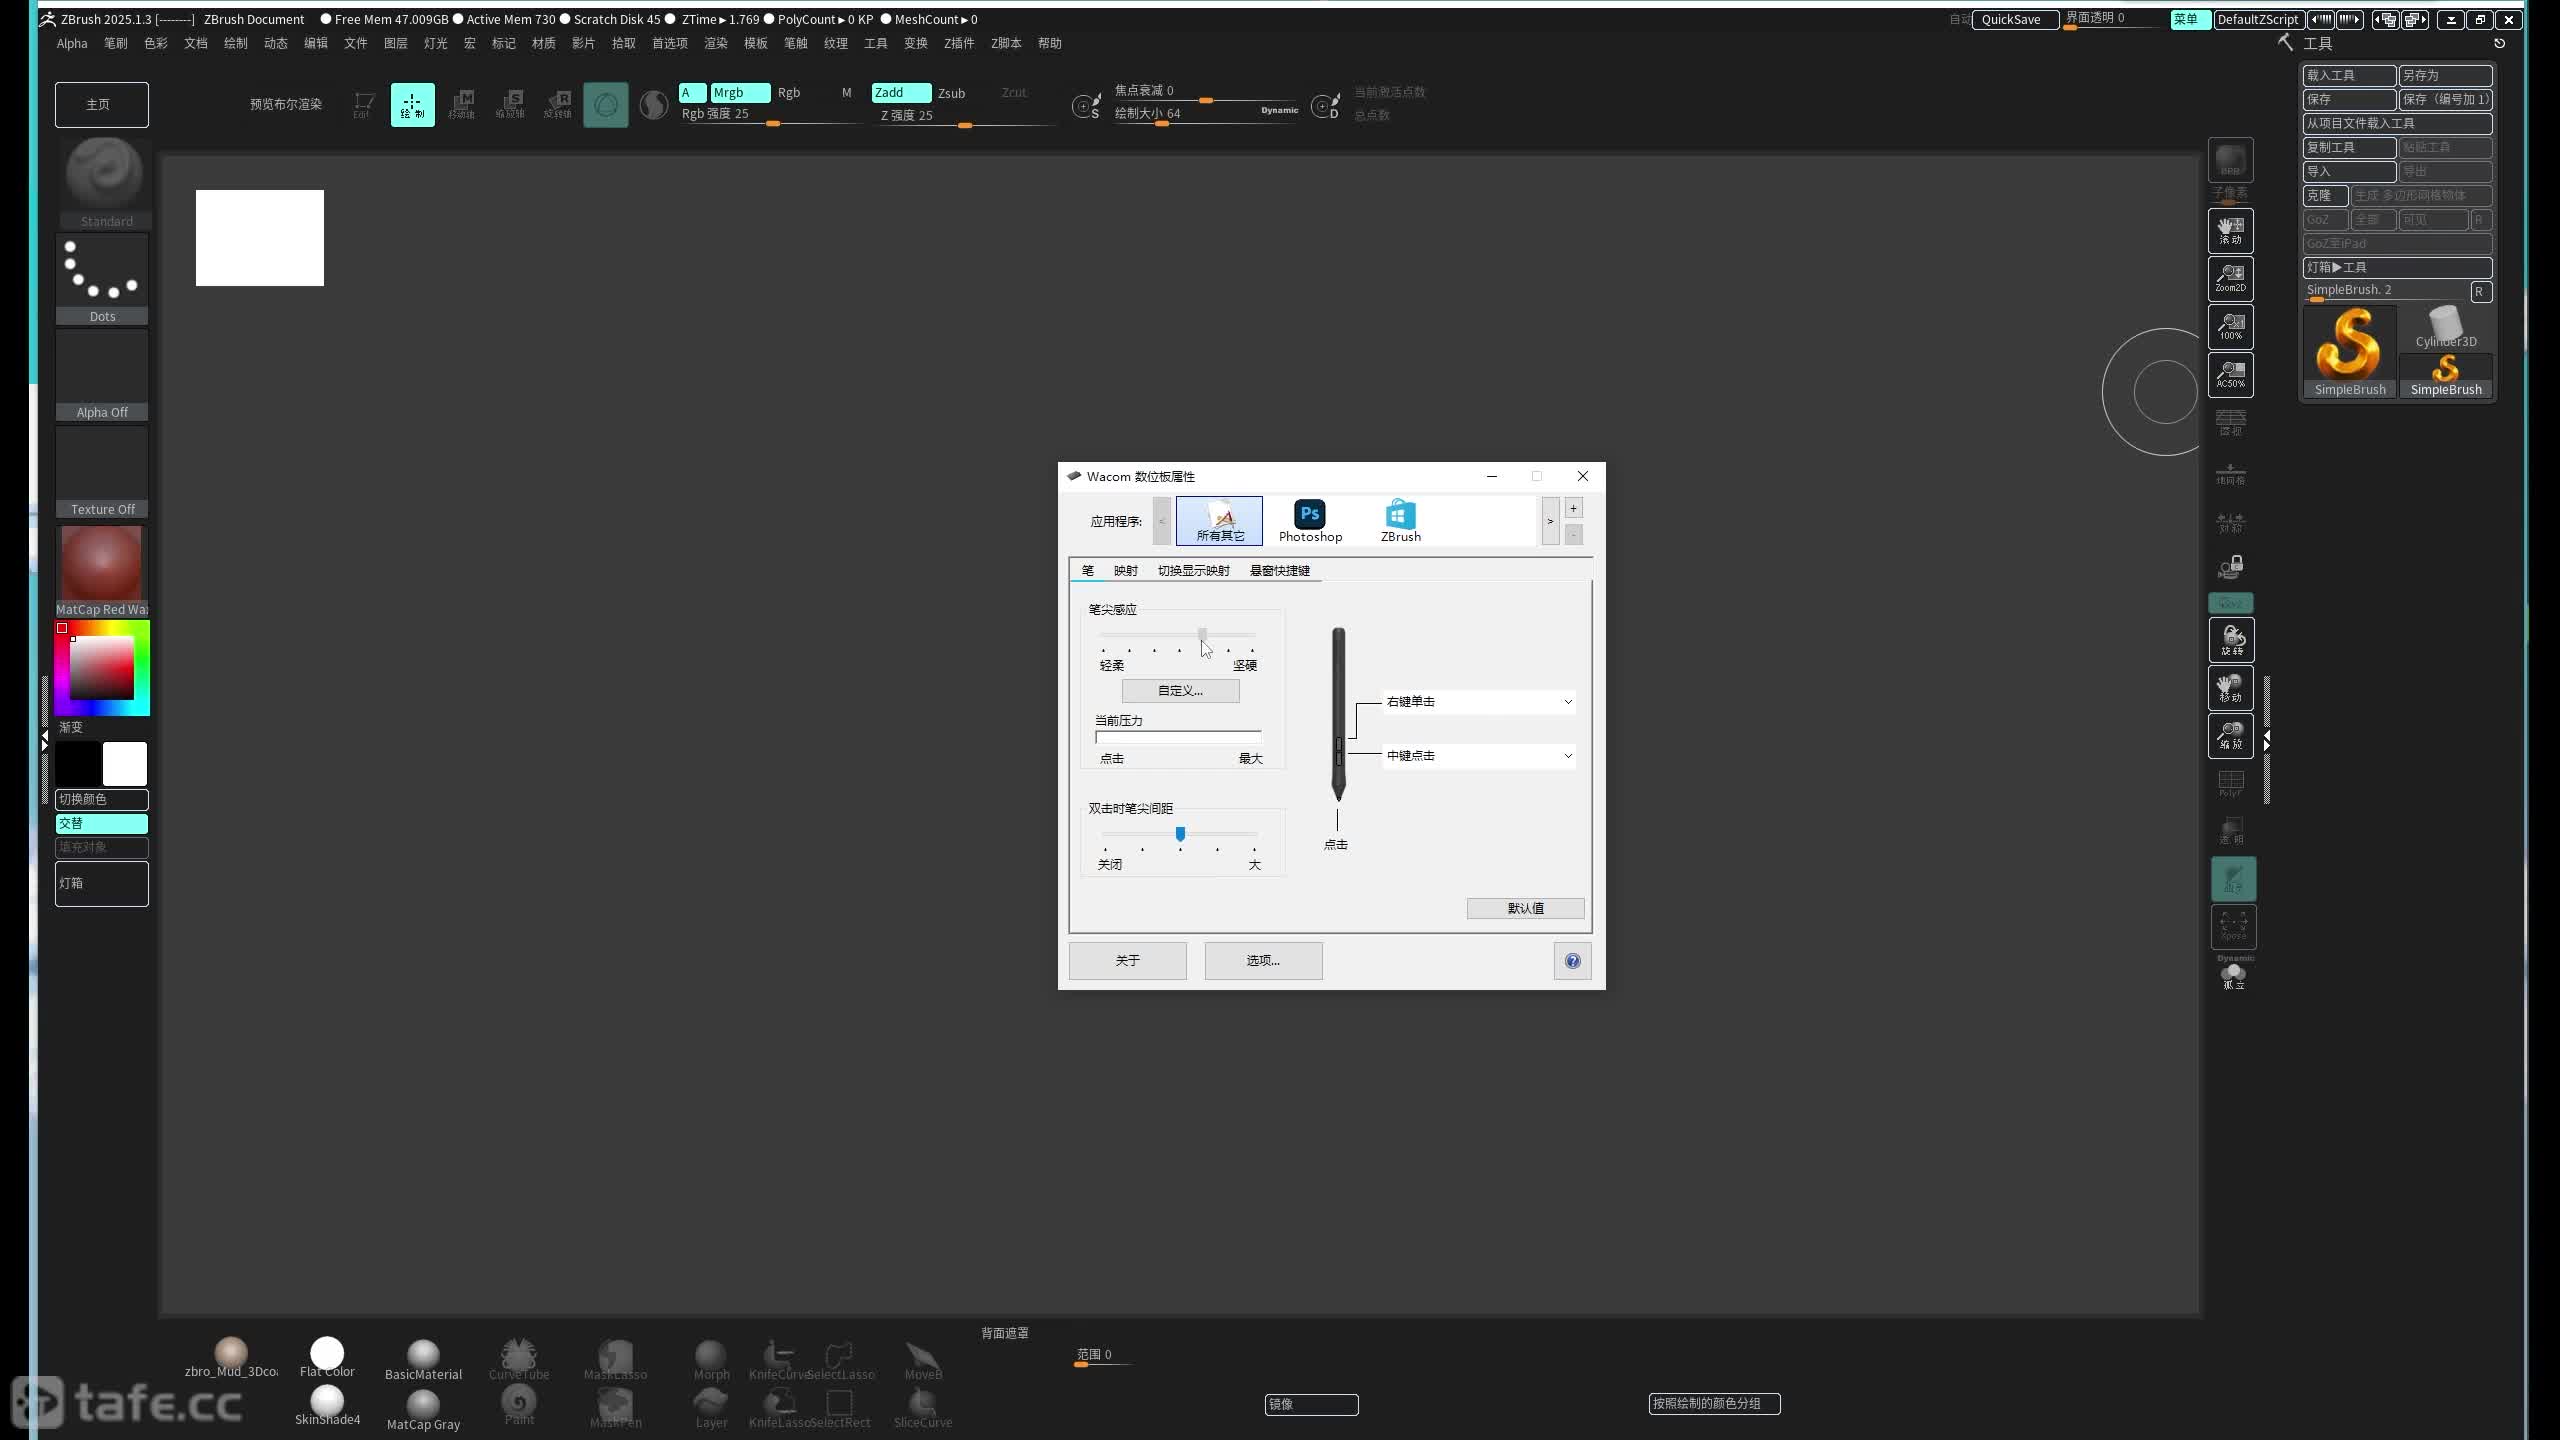
Task: Click the 载入工具 load tool button
Action: [x=2349, y=75]
